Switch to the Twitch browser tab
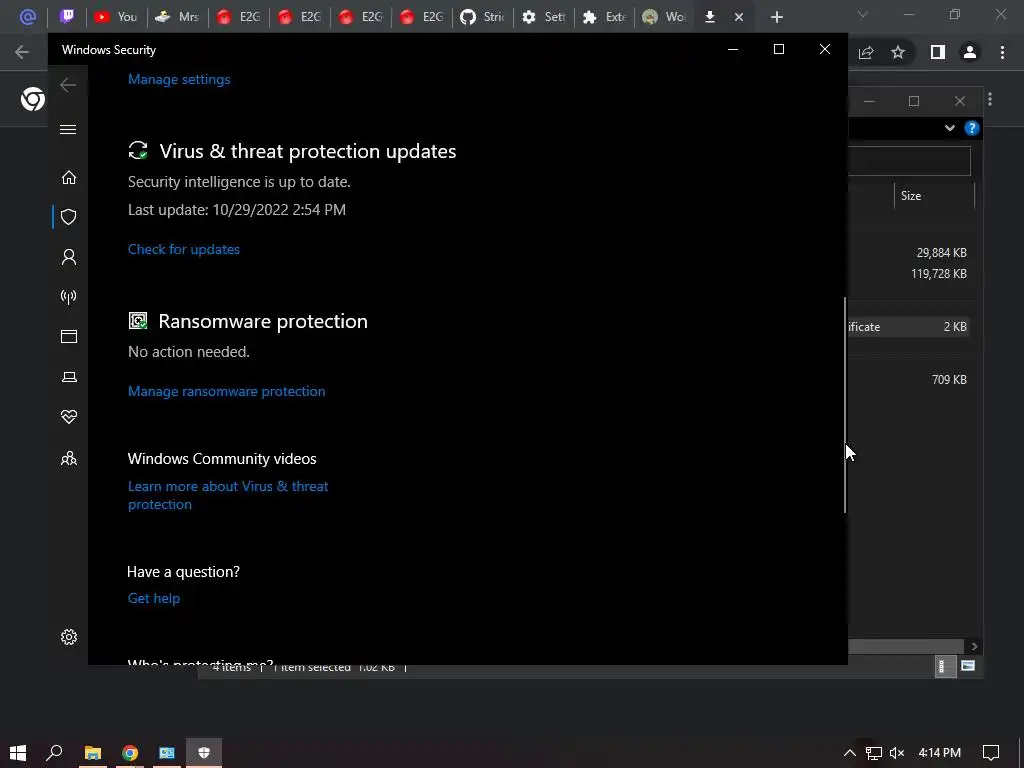The height and width of the screenshot is (768, 1024). tap(67, 17)
